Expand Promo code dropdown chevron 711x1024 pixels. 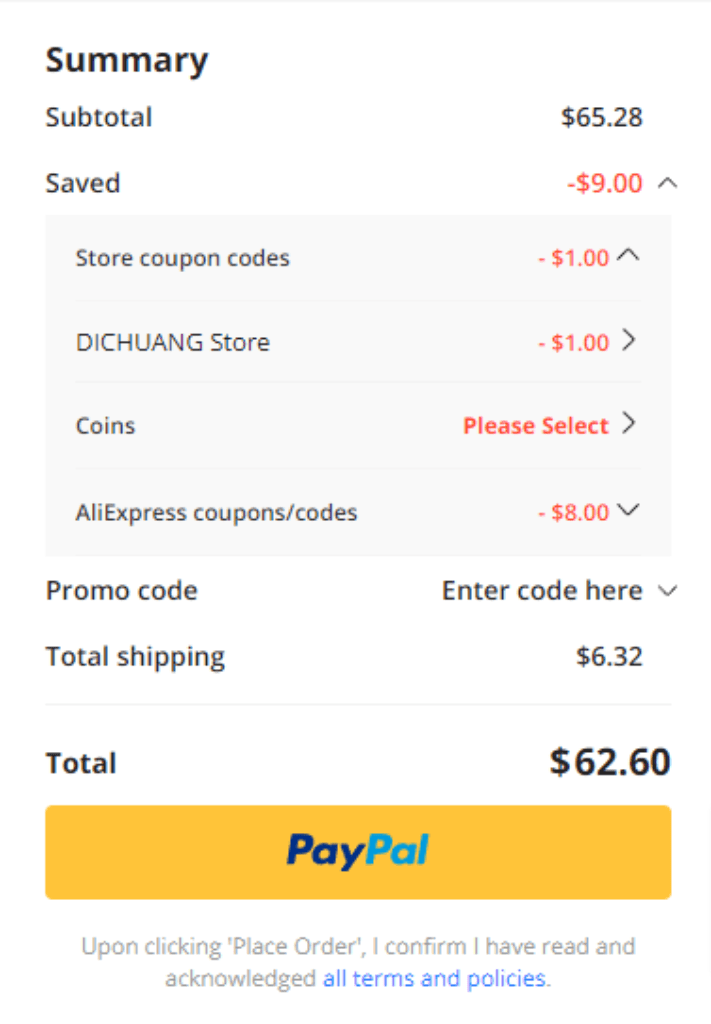667,590
